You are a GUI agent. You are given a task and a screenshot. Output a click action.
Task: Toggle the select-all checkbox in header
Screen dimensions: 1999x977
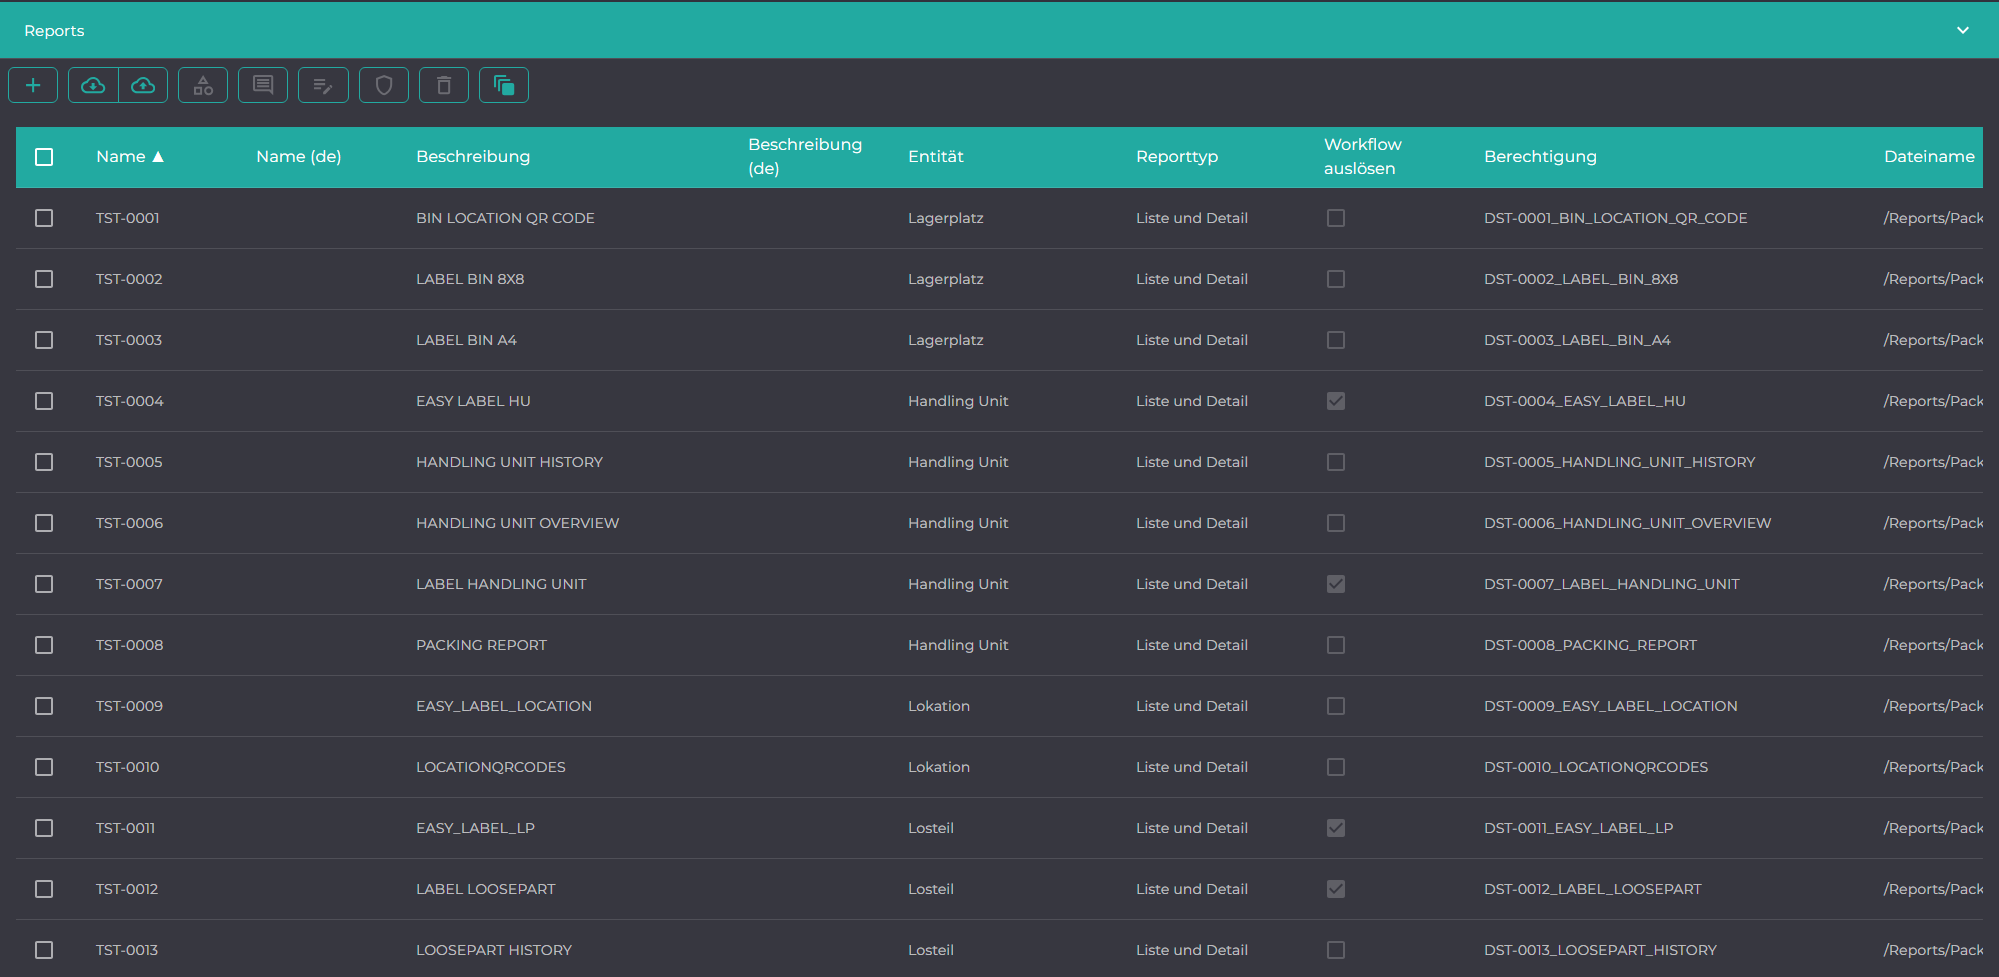(44, 157)
